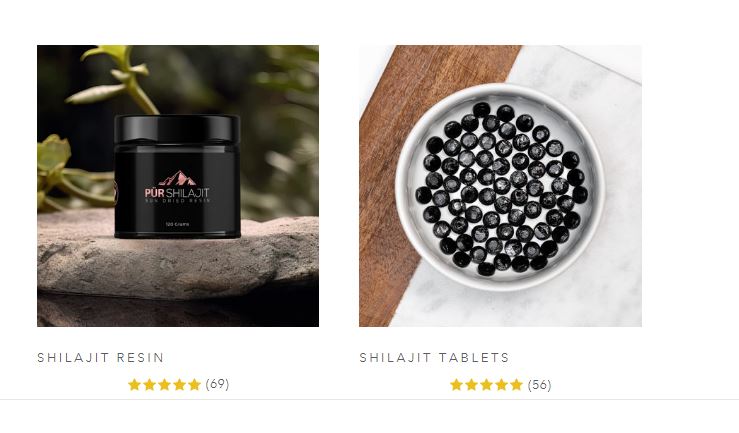This screenshot has width=739, height=433.
Task: Click fourth star of Shilajit Tablets rating
Action: pyautogui.click(x=501, y=385)
